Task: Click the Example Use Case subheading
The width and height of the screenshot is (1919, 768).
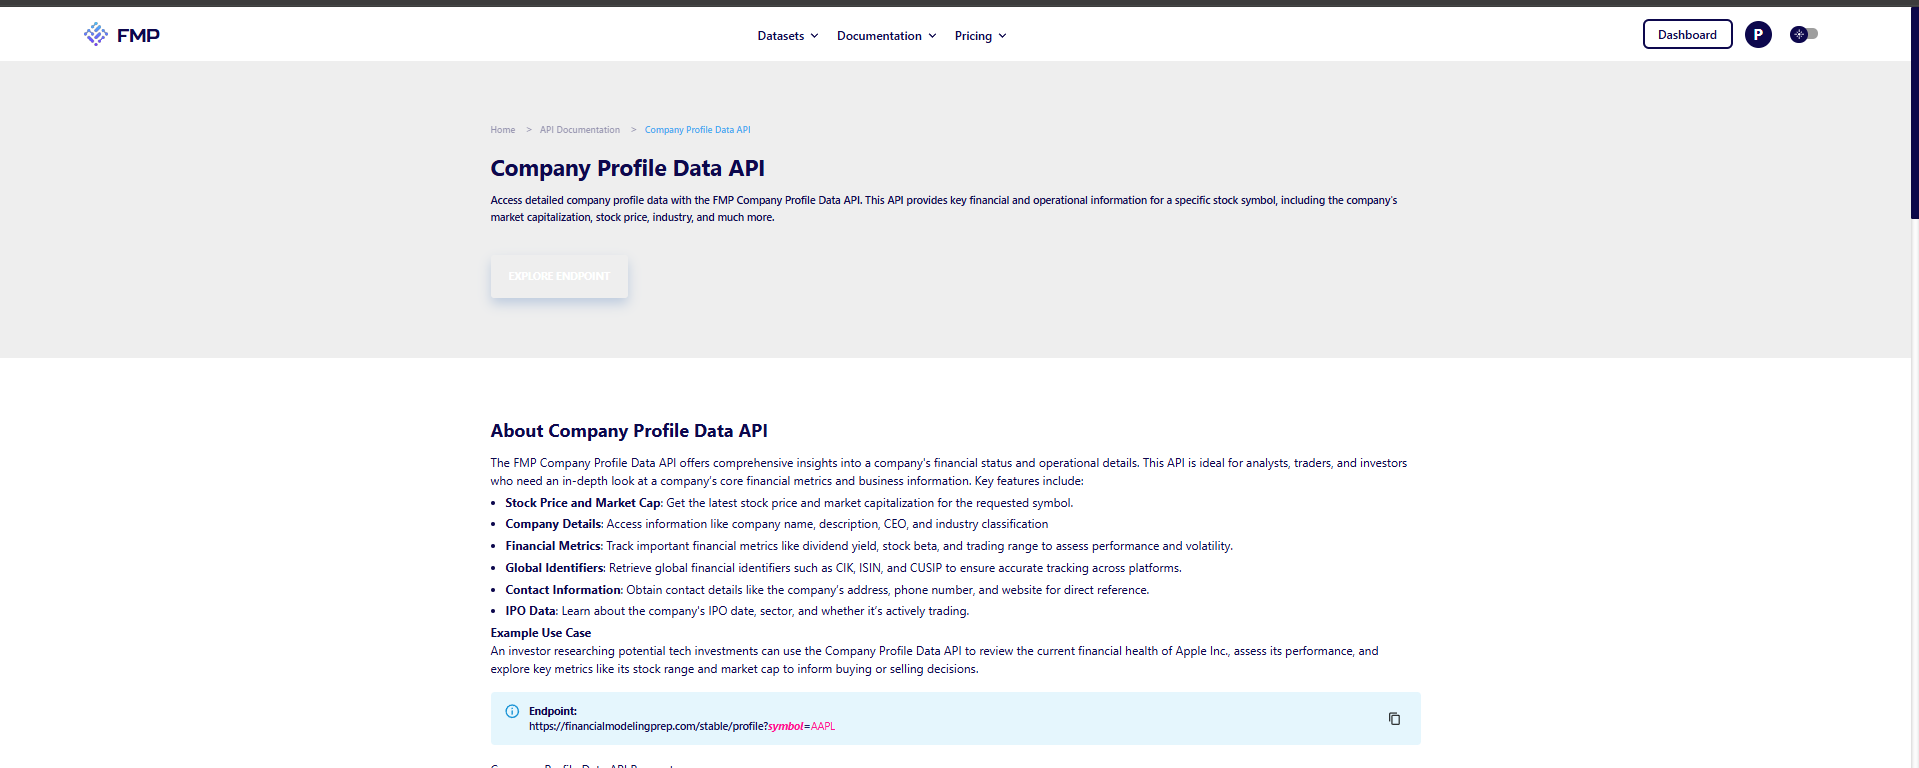Action: (541, 633)
